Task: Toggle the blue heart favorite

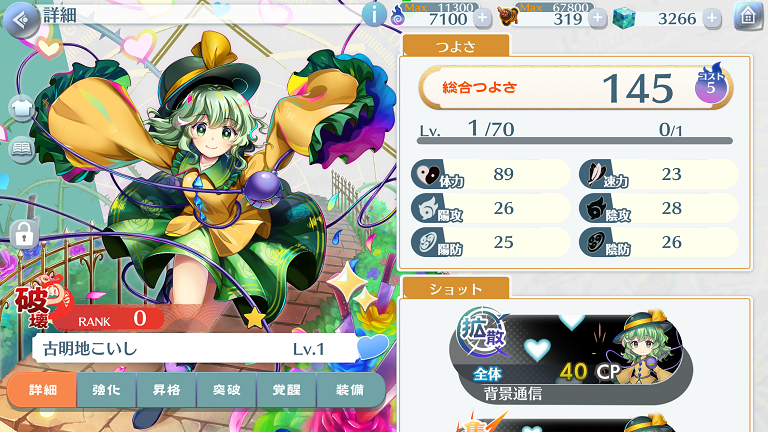Action: [373, 346]
